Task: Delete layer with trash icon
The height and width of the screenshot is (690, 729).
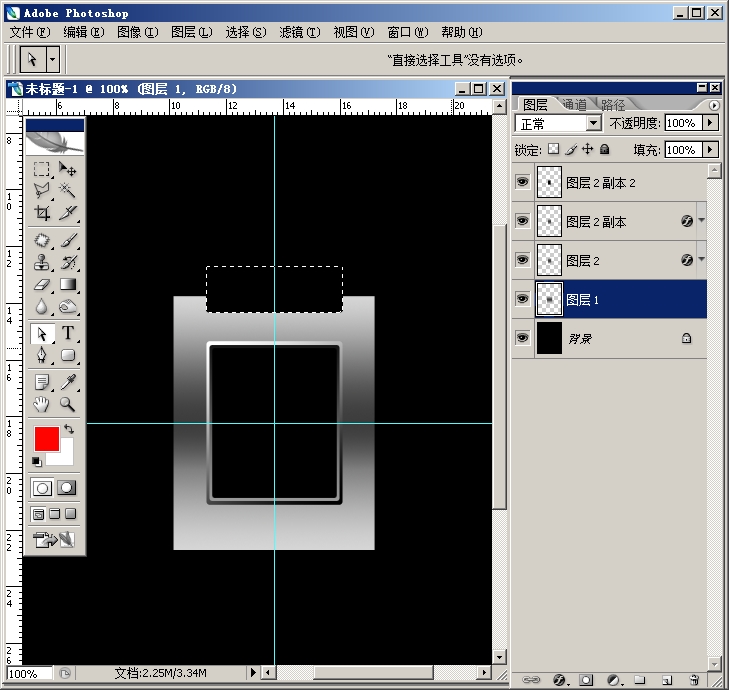Action: [694, 680]
